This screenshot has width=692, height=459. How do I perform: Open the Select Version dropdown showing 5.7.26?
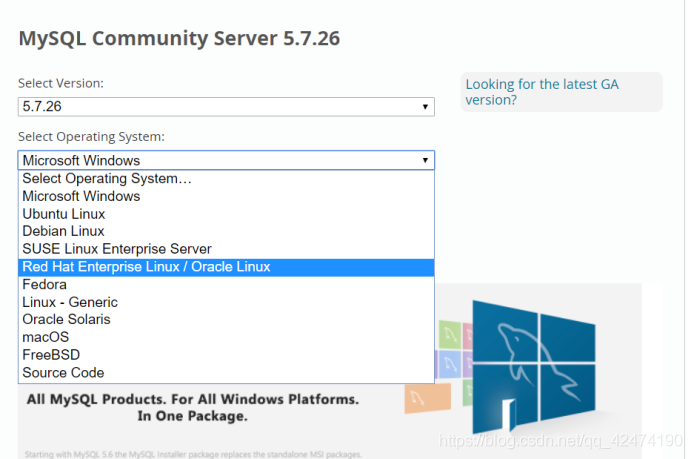pyautogui.click(x=226, y=107)
